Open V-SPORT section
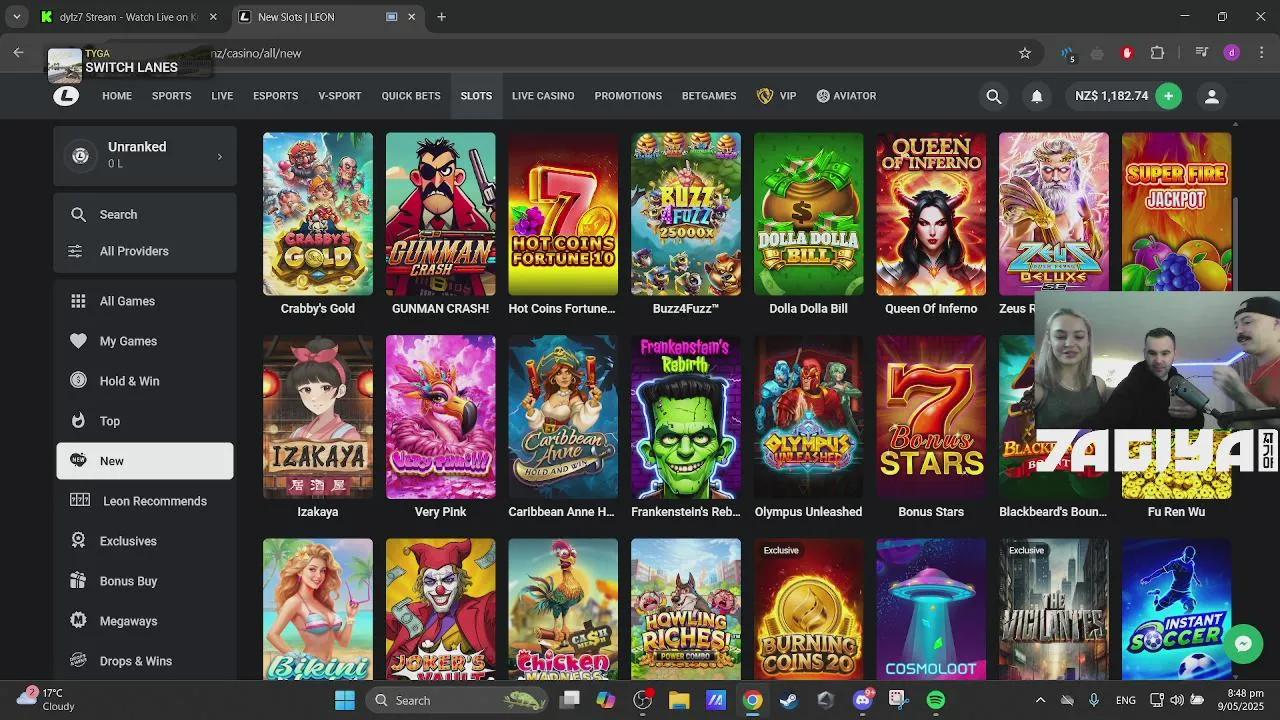This screenshot has width=1280, height=720. [x=340, y=96]
